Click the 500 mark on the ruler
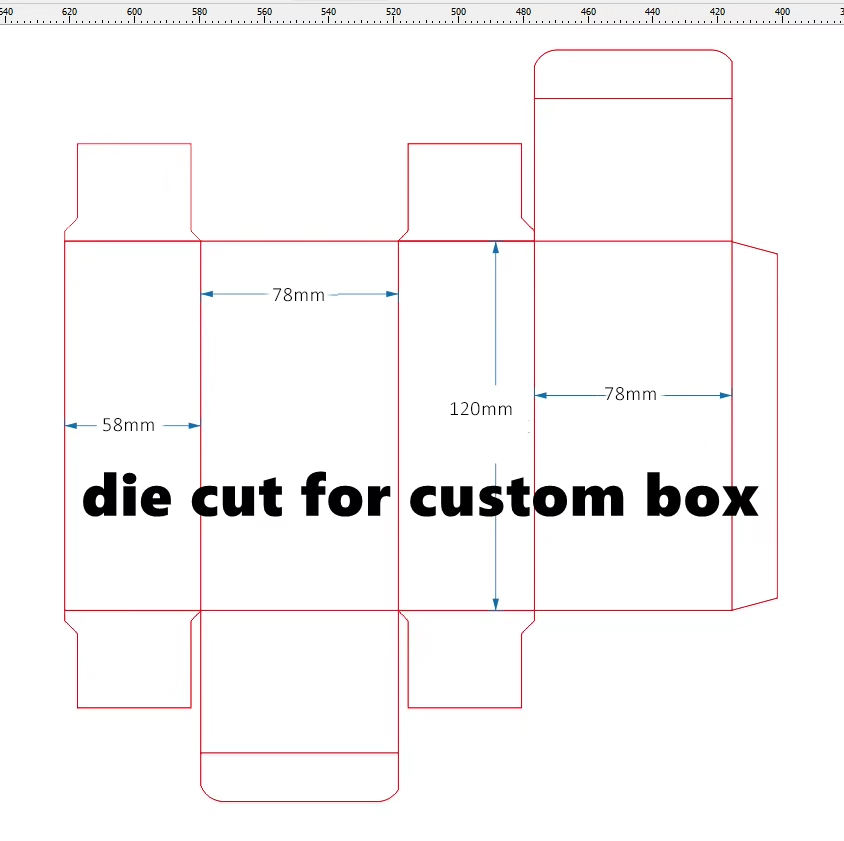This screenshot has width=844, height=841. pos(458,11)
